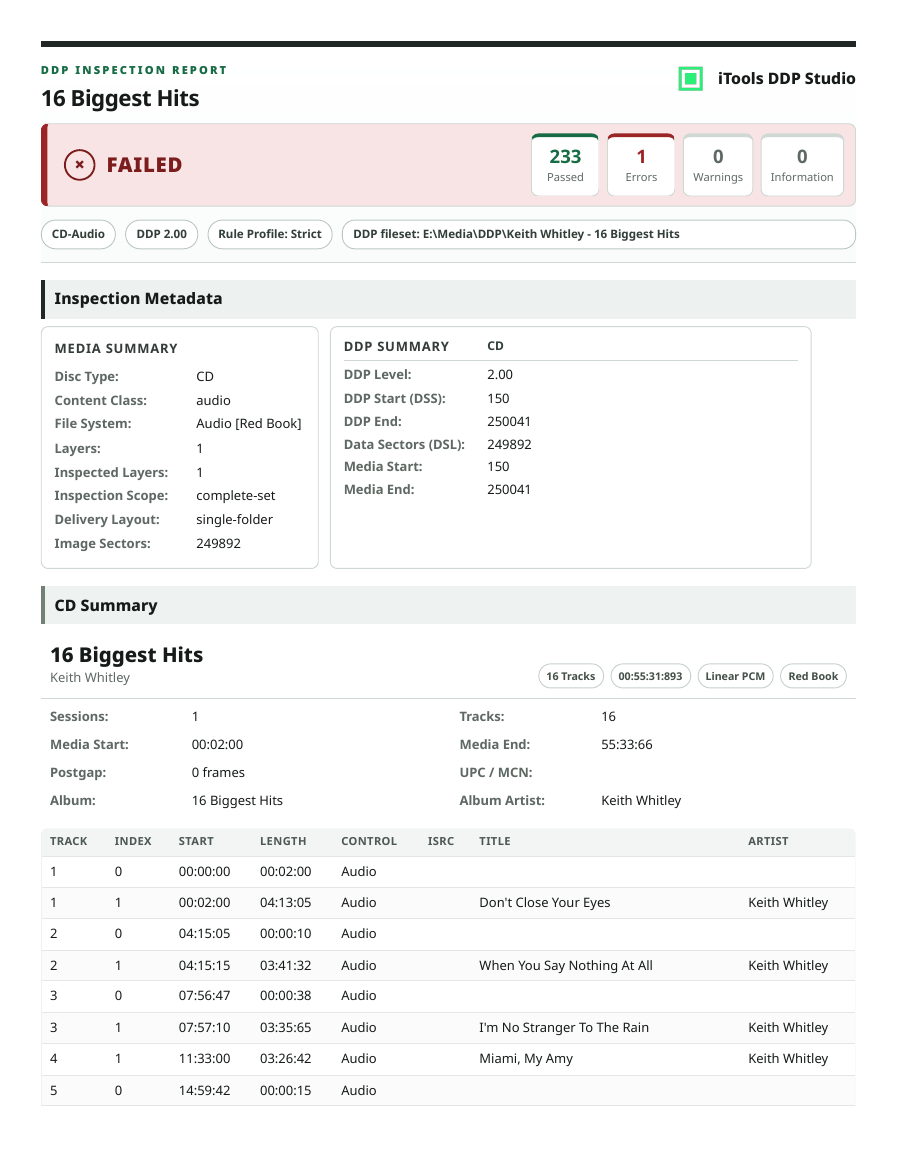
Task: Click the length value 04:13:05
Action: coord(285,903)
